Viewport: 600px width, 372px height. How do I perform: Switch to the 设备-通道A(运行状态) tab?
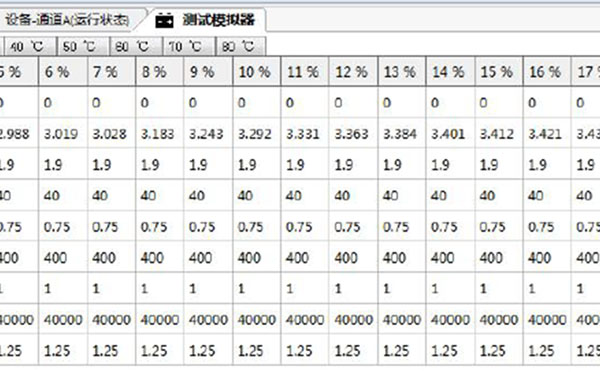pos(68,20)
